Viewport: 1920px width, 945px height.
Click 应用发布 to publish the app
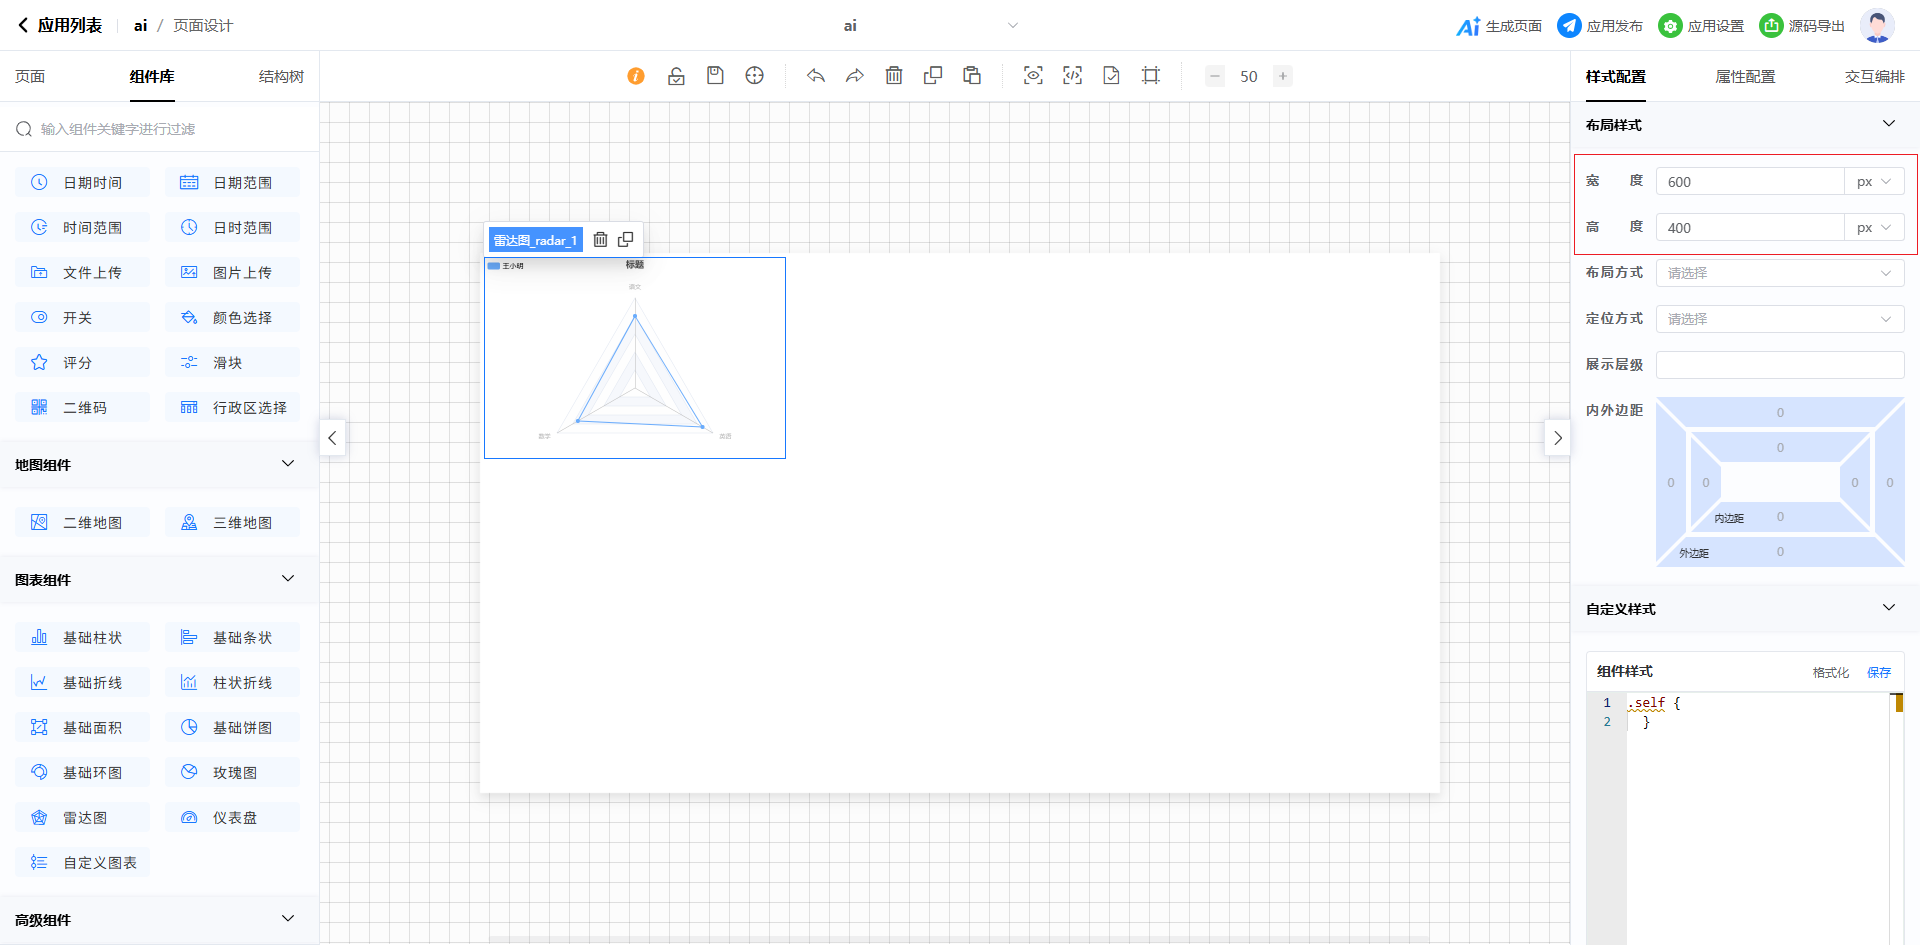pos(1600,26)
